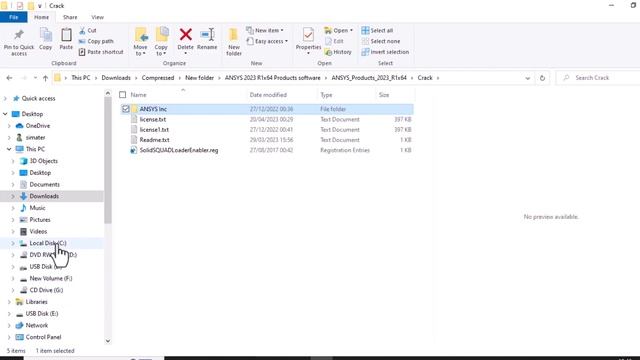
Task: Expand Quick access in navigation pane
Action: [5, 98]
